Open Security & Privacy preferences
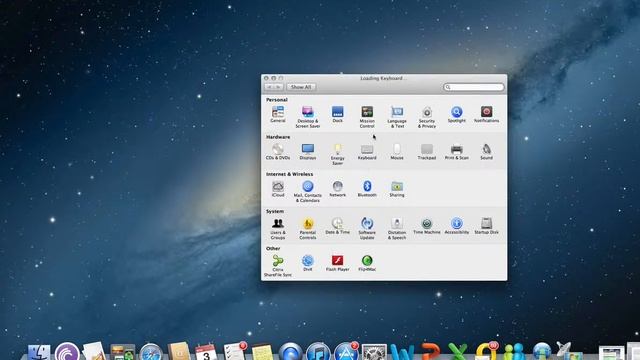640x360 pixels. point(427,117)
